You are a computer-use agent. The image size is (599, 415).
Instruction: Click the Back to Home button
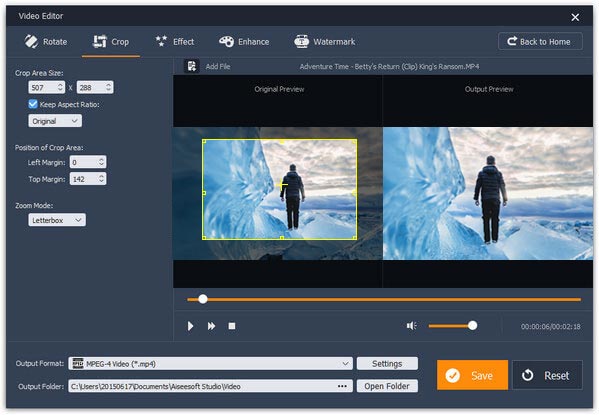pos(540,41)
